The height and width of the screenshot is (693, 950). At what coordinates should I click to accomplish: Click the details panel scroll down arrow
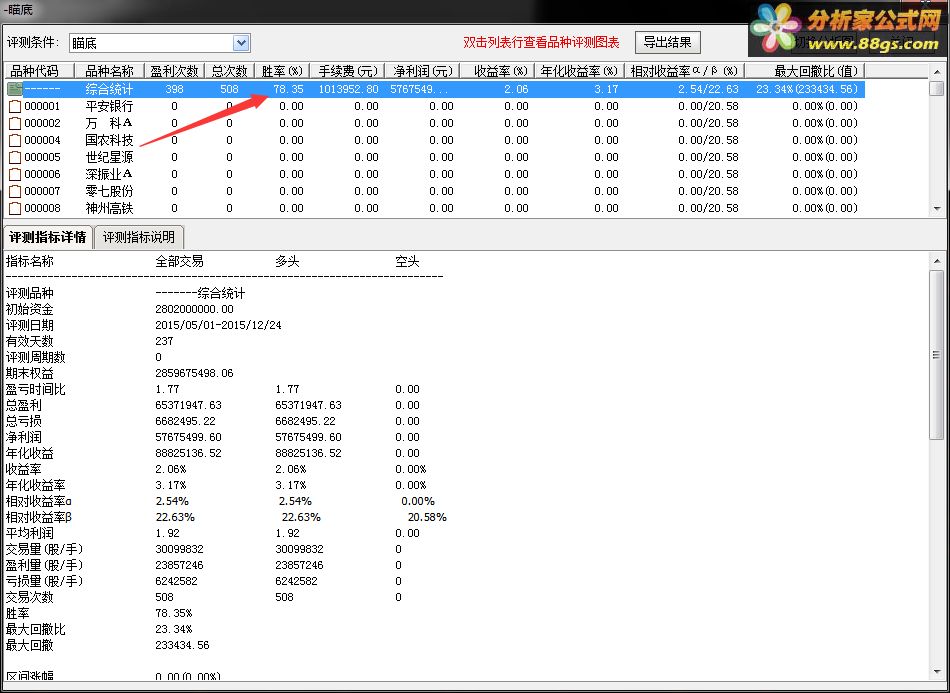coord(937,671)
